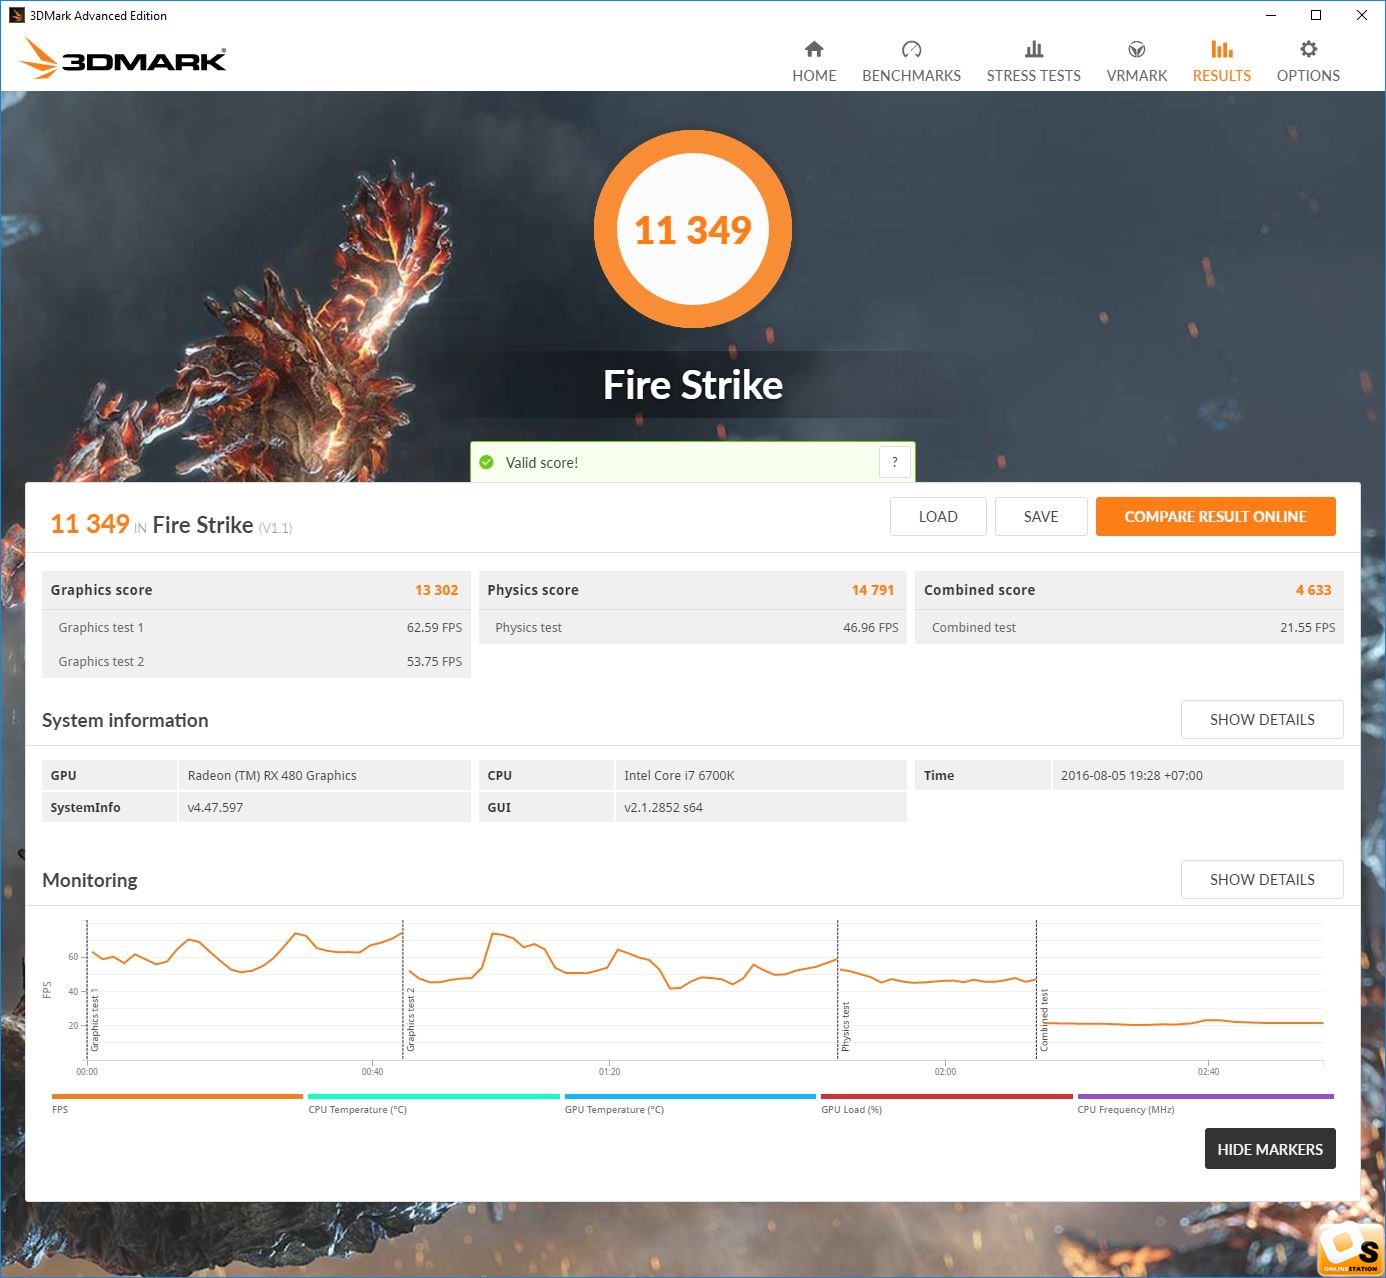Click the large 11 349 score circle

click(x=693, y=229)
